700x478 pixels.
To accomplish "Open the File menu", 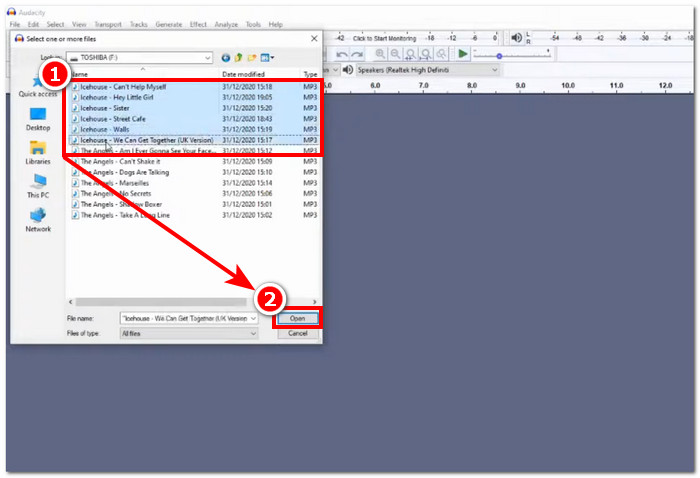I will click(x=15, y=24).
